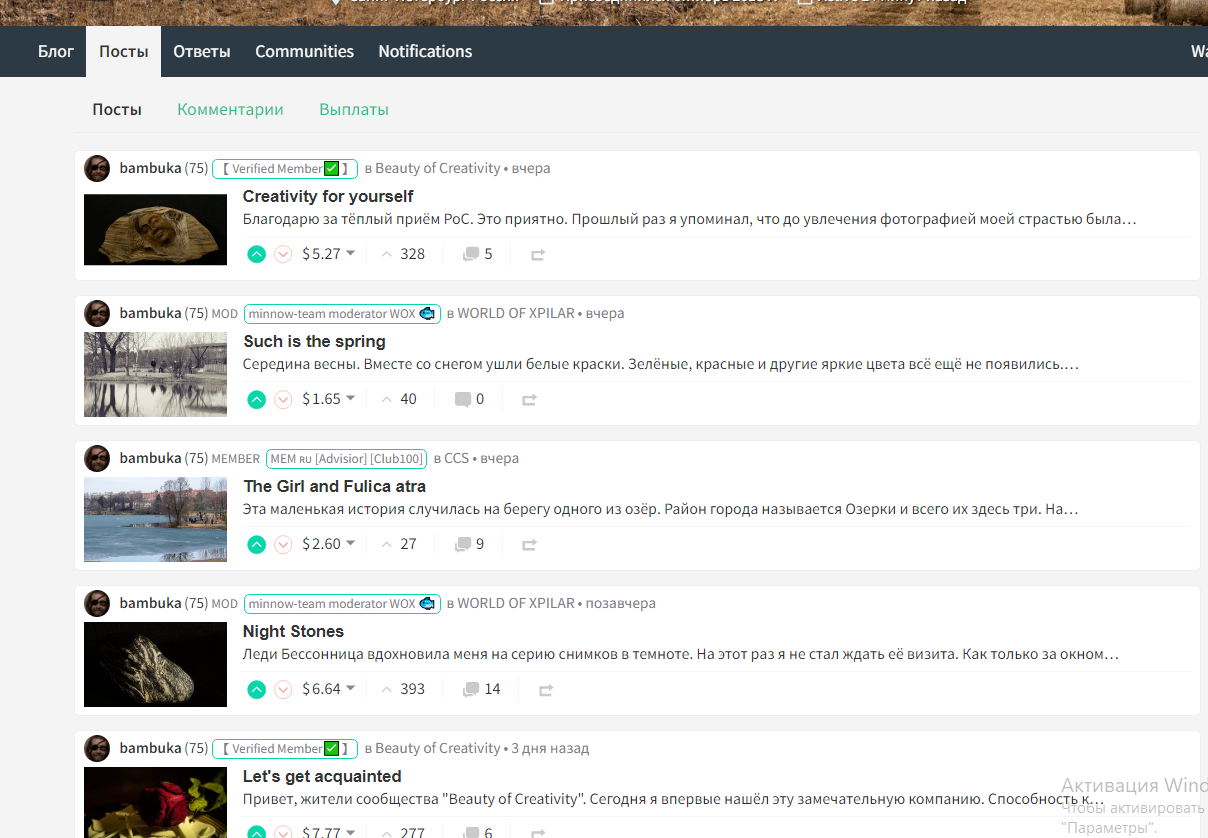Click "minnow-team moderator WOX" badge on "Night Stones"

pyautogui.click(x=342, y=603)
